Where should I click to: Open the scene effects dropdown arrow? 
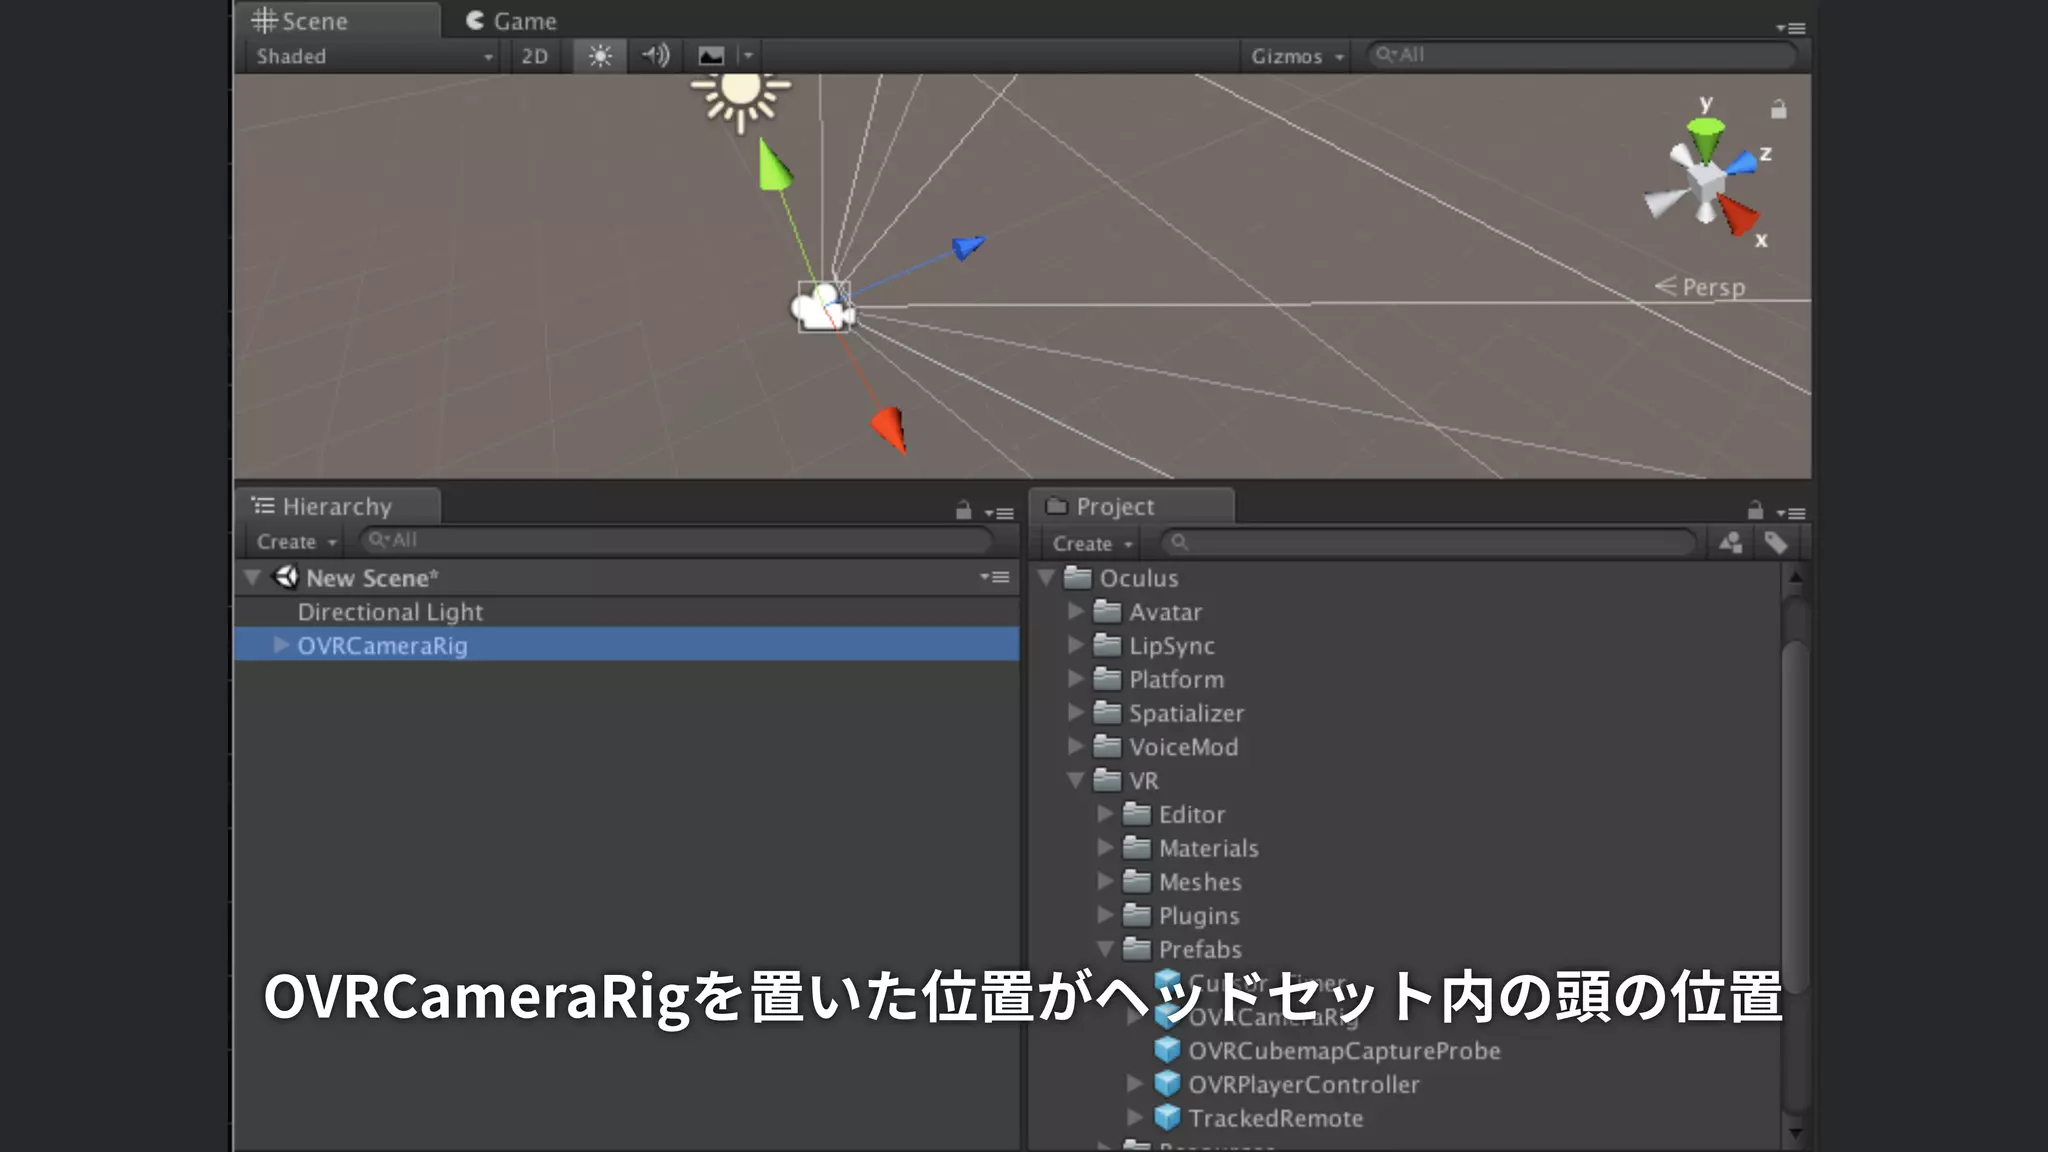pos(748,56)
